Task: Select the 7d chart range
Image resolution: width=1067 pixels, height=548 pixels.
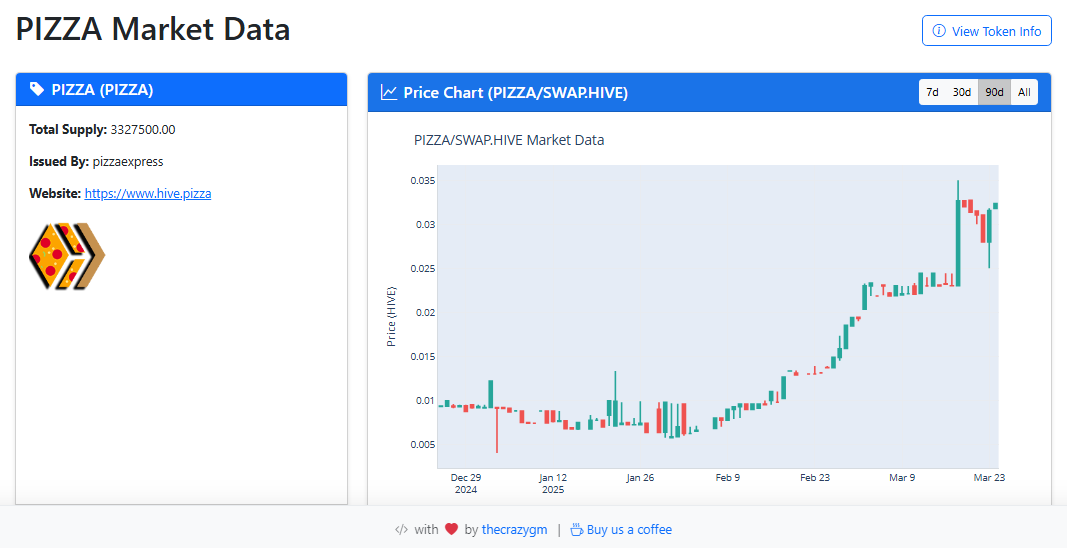Action: tap(933, 92)
